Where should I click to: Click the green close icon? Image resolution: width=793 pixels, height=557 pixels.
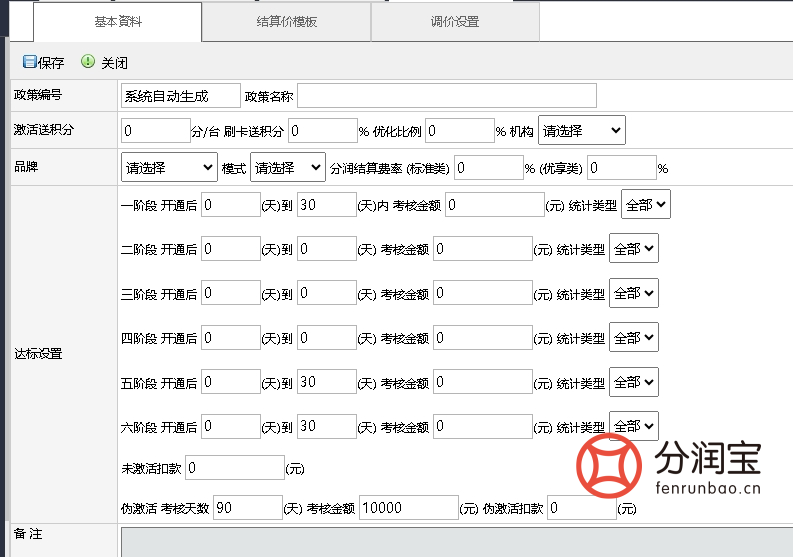(87, 61)
